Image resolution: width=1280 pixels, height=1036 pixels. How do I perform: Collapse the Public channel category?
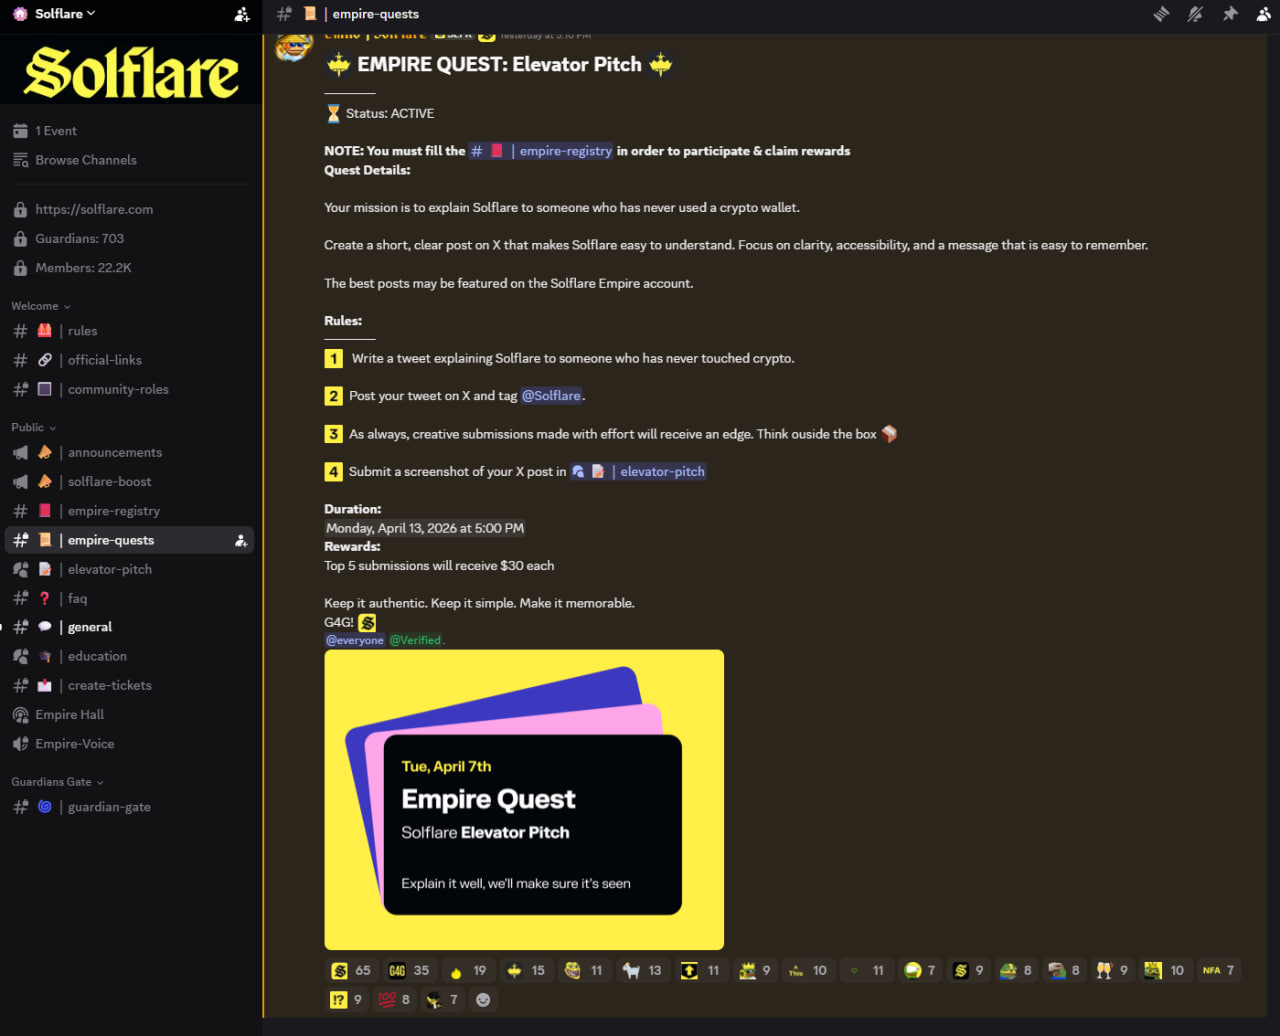point(33,427)
